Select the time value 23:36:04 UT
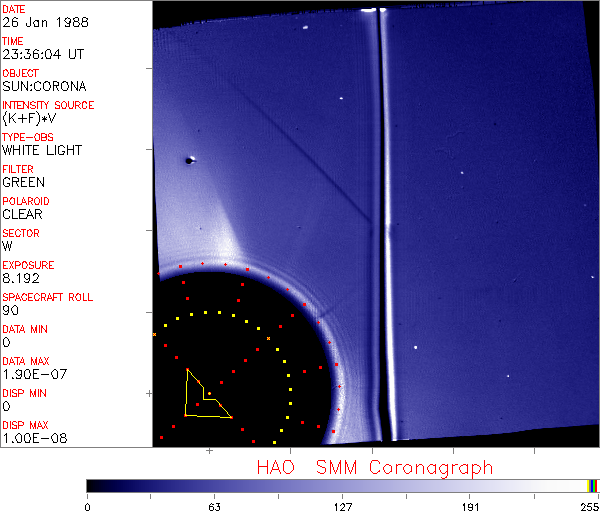The height and width of the screenshot is (512, 600). [x=41, y=55]
